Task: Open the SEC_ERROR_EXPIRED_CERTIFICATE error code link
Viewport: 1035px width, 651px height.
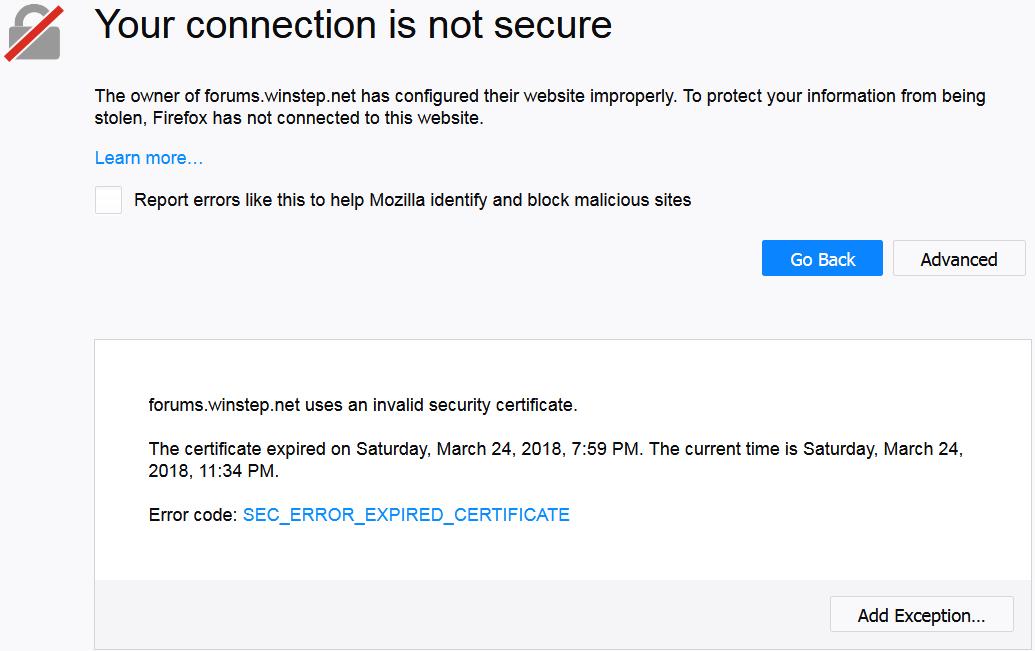Action: point(406,515)
